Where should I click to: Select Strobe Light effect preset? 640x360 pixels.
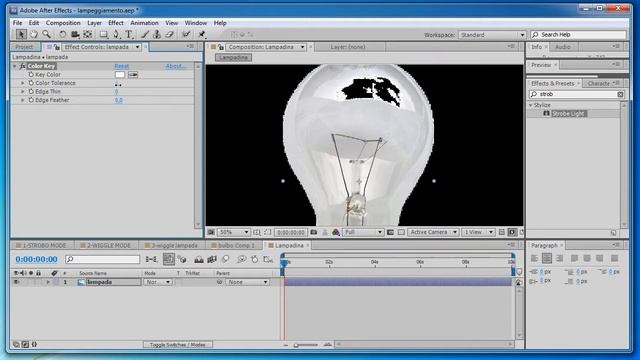(569, 114)
